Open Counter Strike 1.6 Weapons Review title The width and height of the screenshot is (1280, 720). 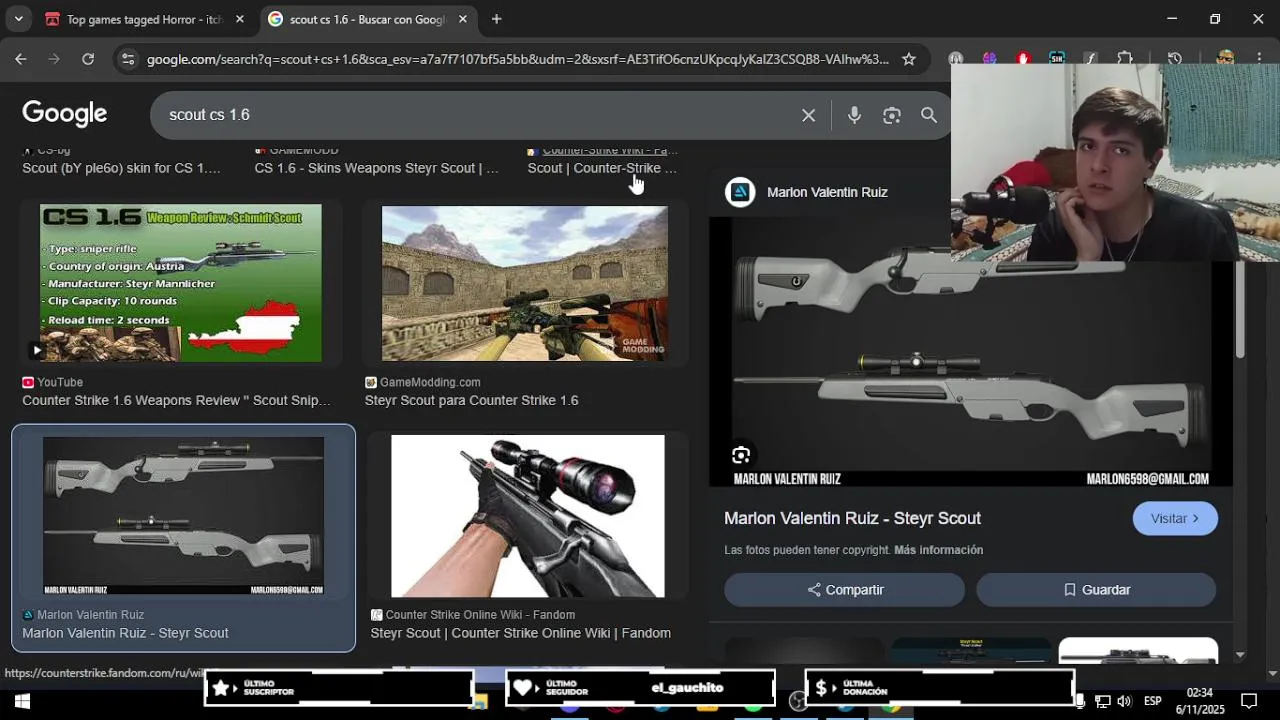176,400
